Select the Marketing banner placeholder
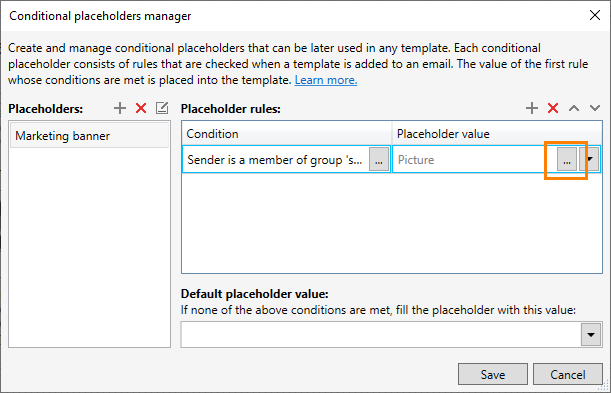The width and height of the screenshot is (611, 393). [89, 136]
